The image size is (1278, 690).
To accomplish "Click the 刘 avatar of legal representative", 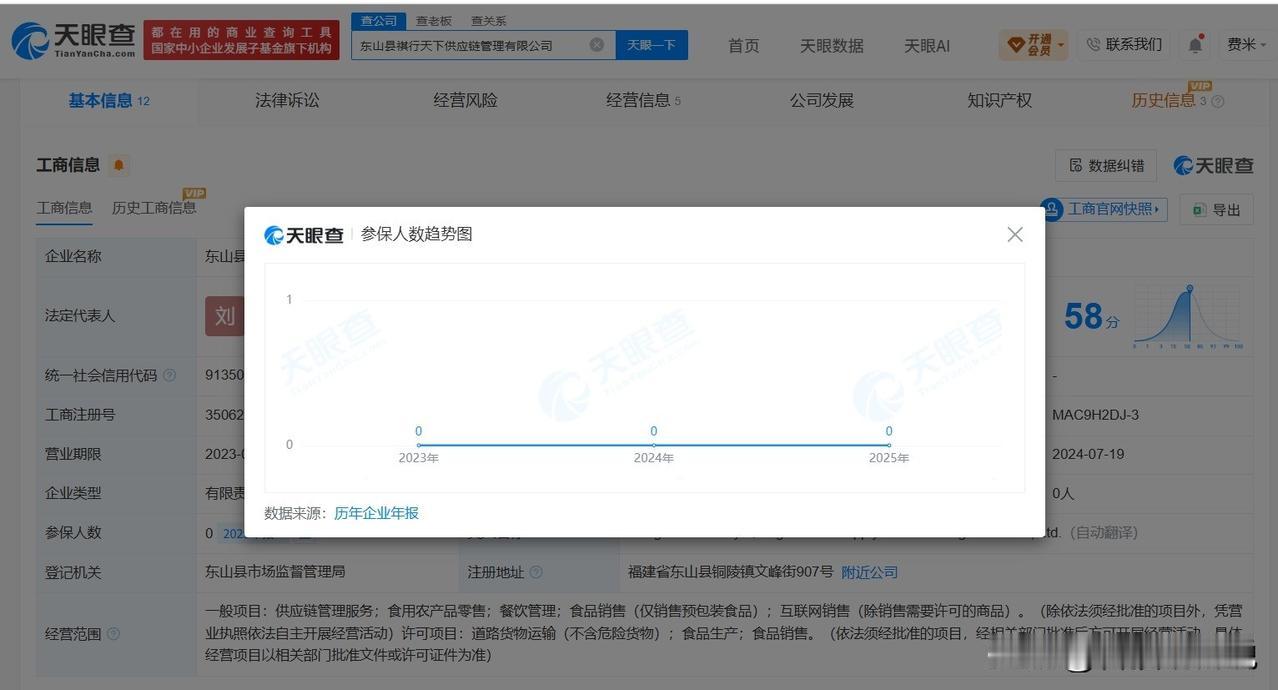I will pos(225,316).
